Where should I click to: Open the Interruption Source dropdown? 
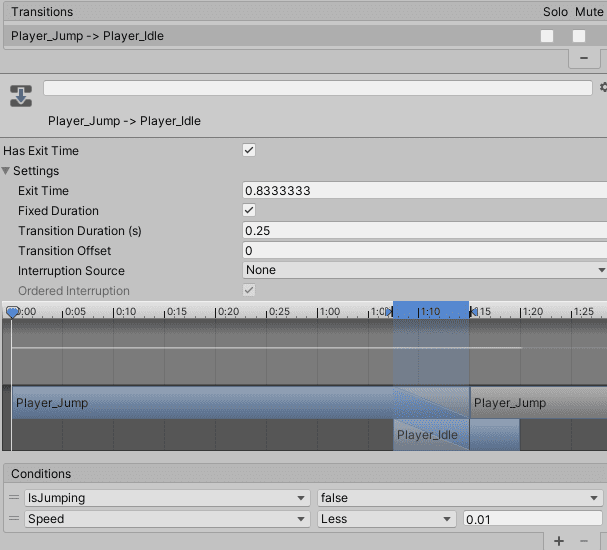coord(424,270)
